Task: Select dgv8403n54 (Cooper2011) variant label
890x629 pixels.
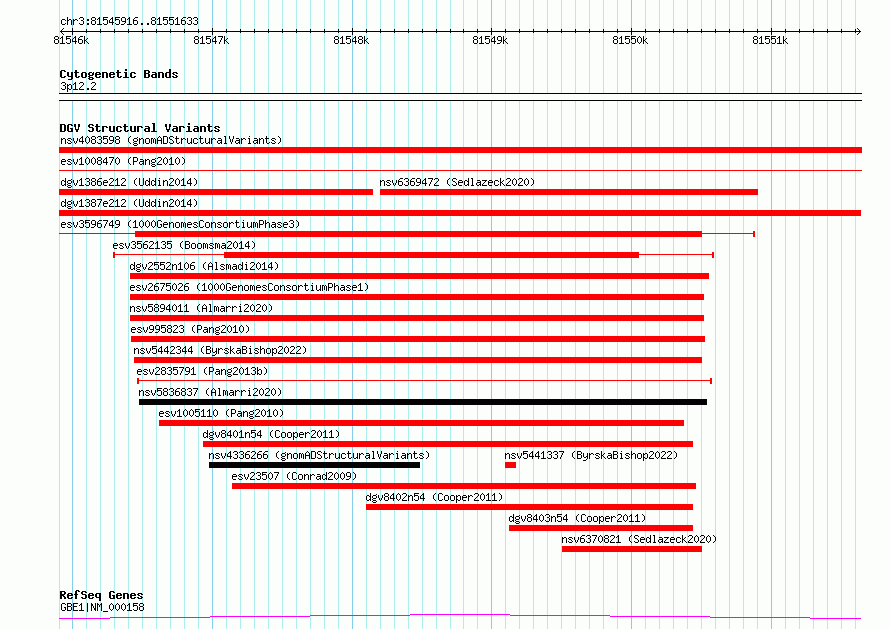Action: [577, 518]
